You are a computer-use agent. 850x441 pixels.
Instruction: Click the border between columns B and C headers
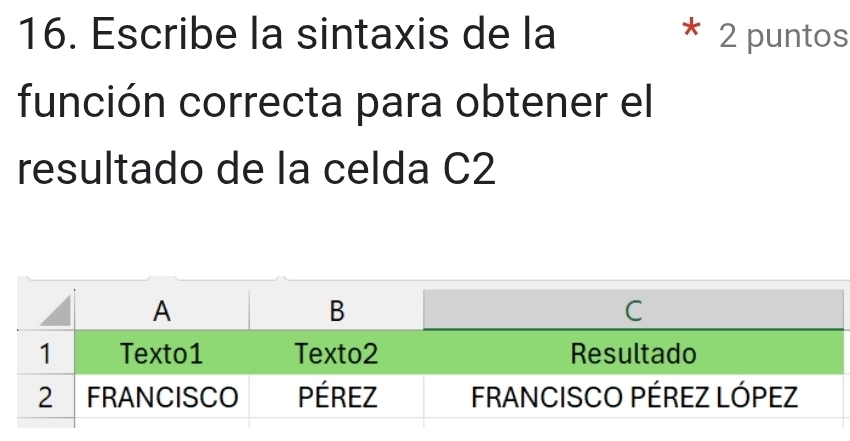coord(423,310)
